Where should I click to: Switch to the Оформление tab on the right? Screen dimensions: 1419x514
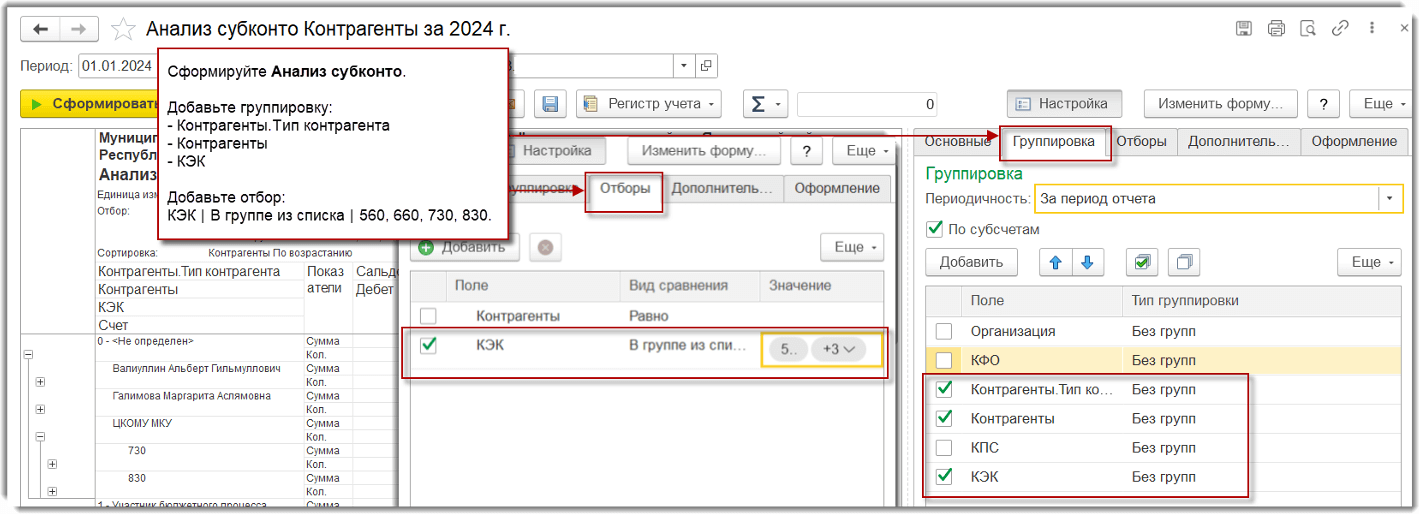[1353, 141]
